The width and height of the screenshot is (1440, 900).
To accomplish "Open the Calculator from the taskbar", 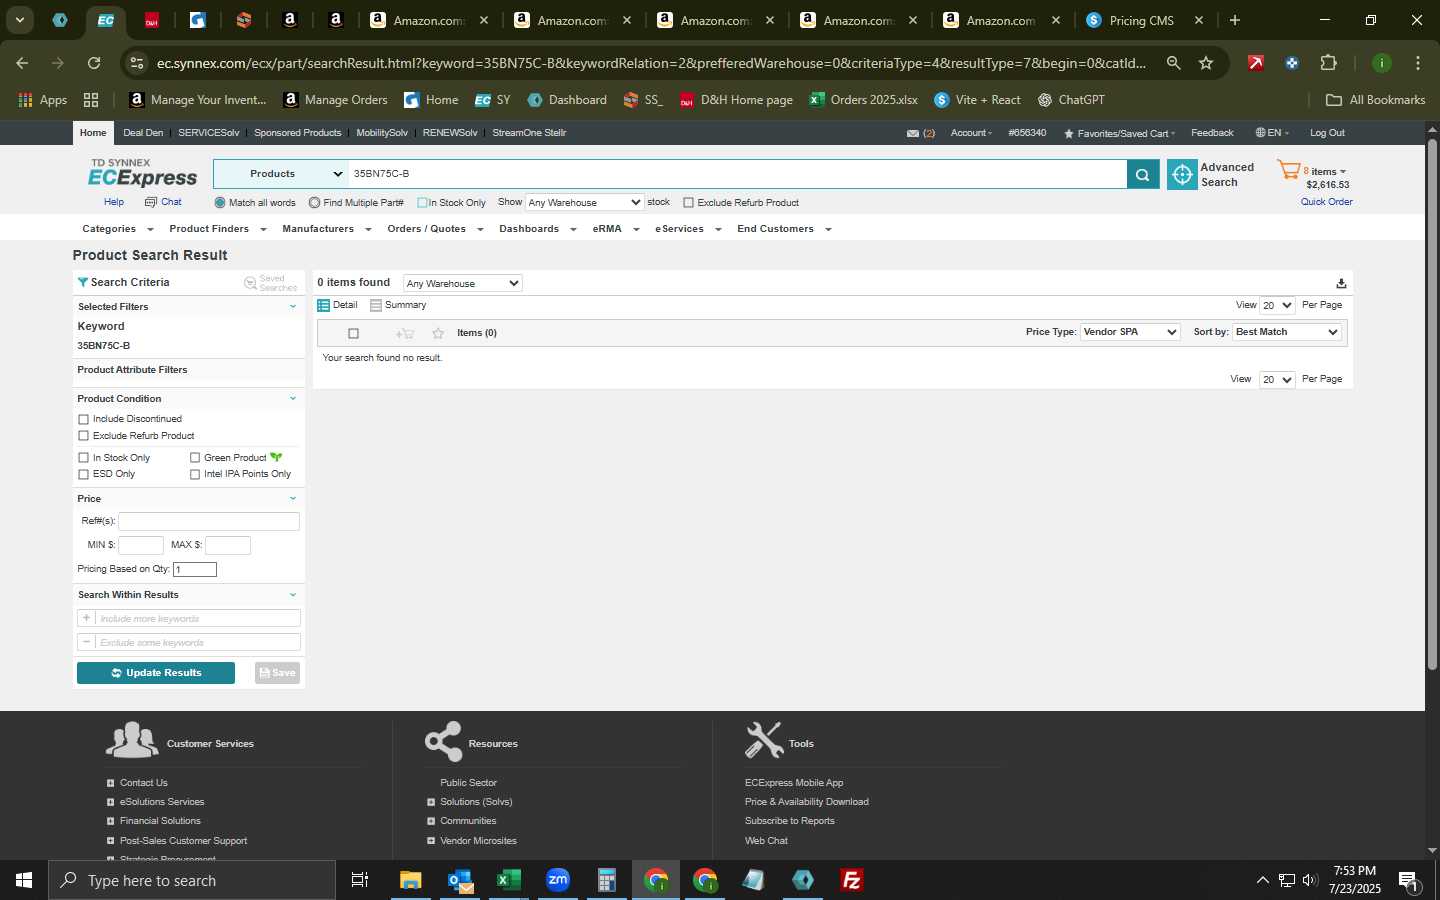I will (606, 880).
